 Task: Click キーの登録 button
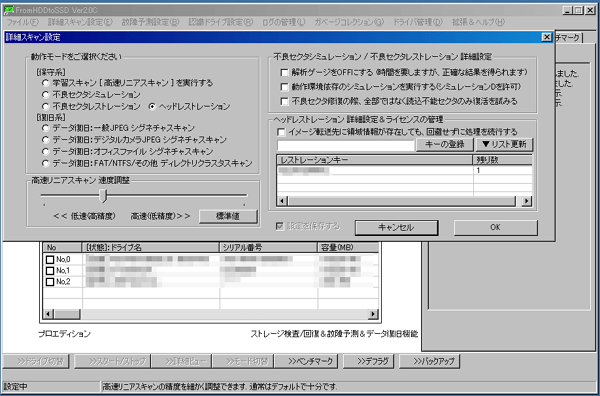445,145
